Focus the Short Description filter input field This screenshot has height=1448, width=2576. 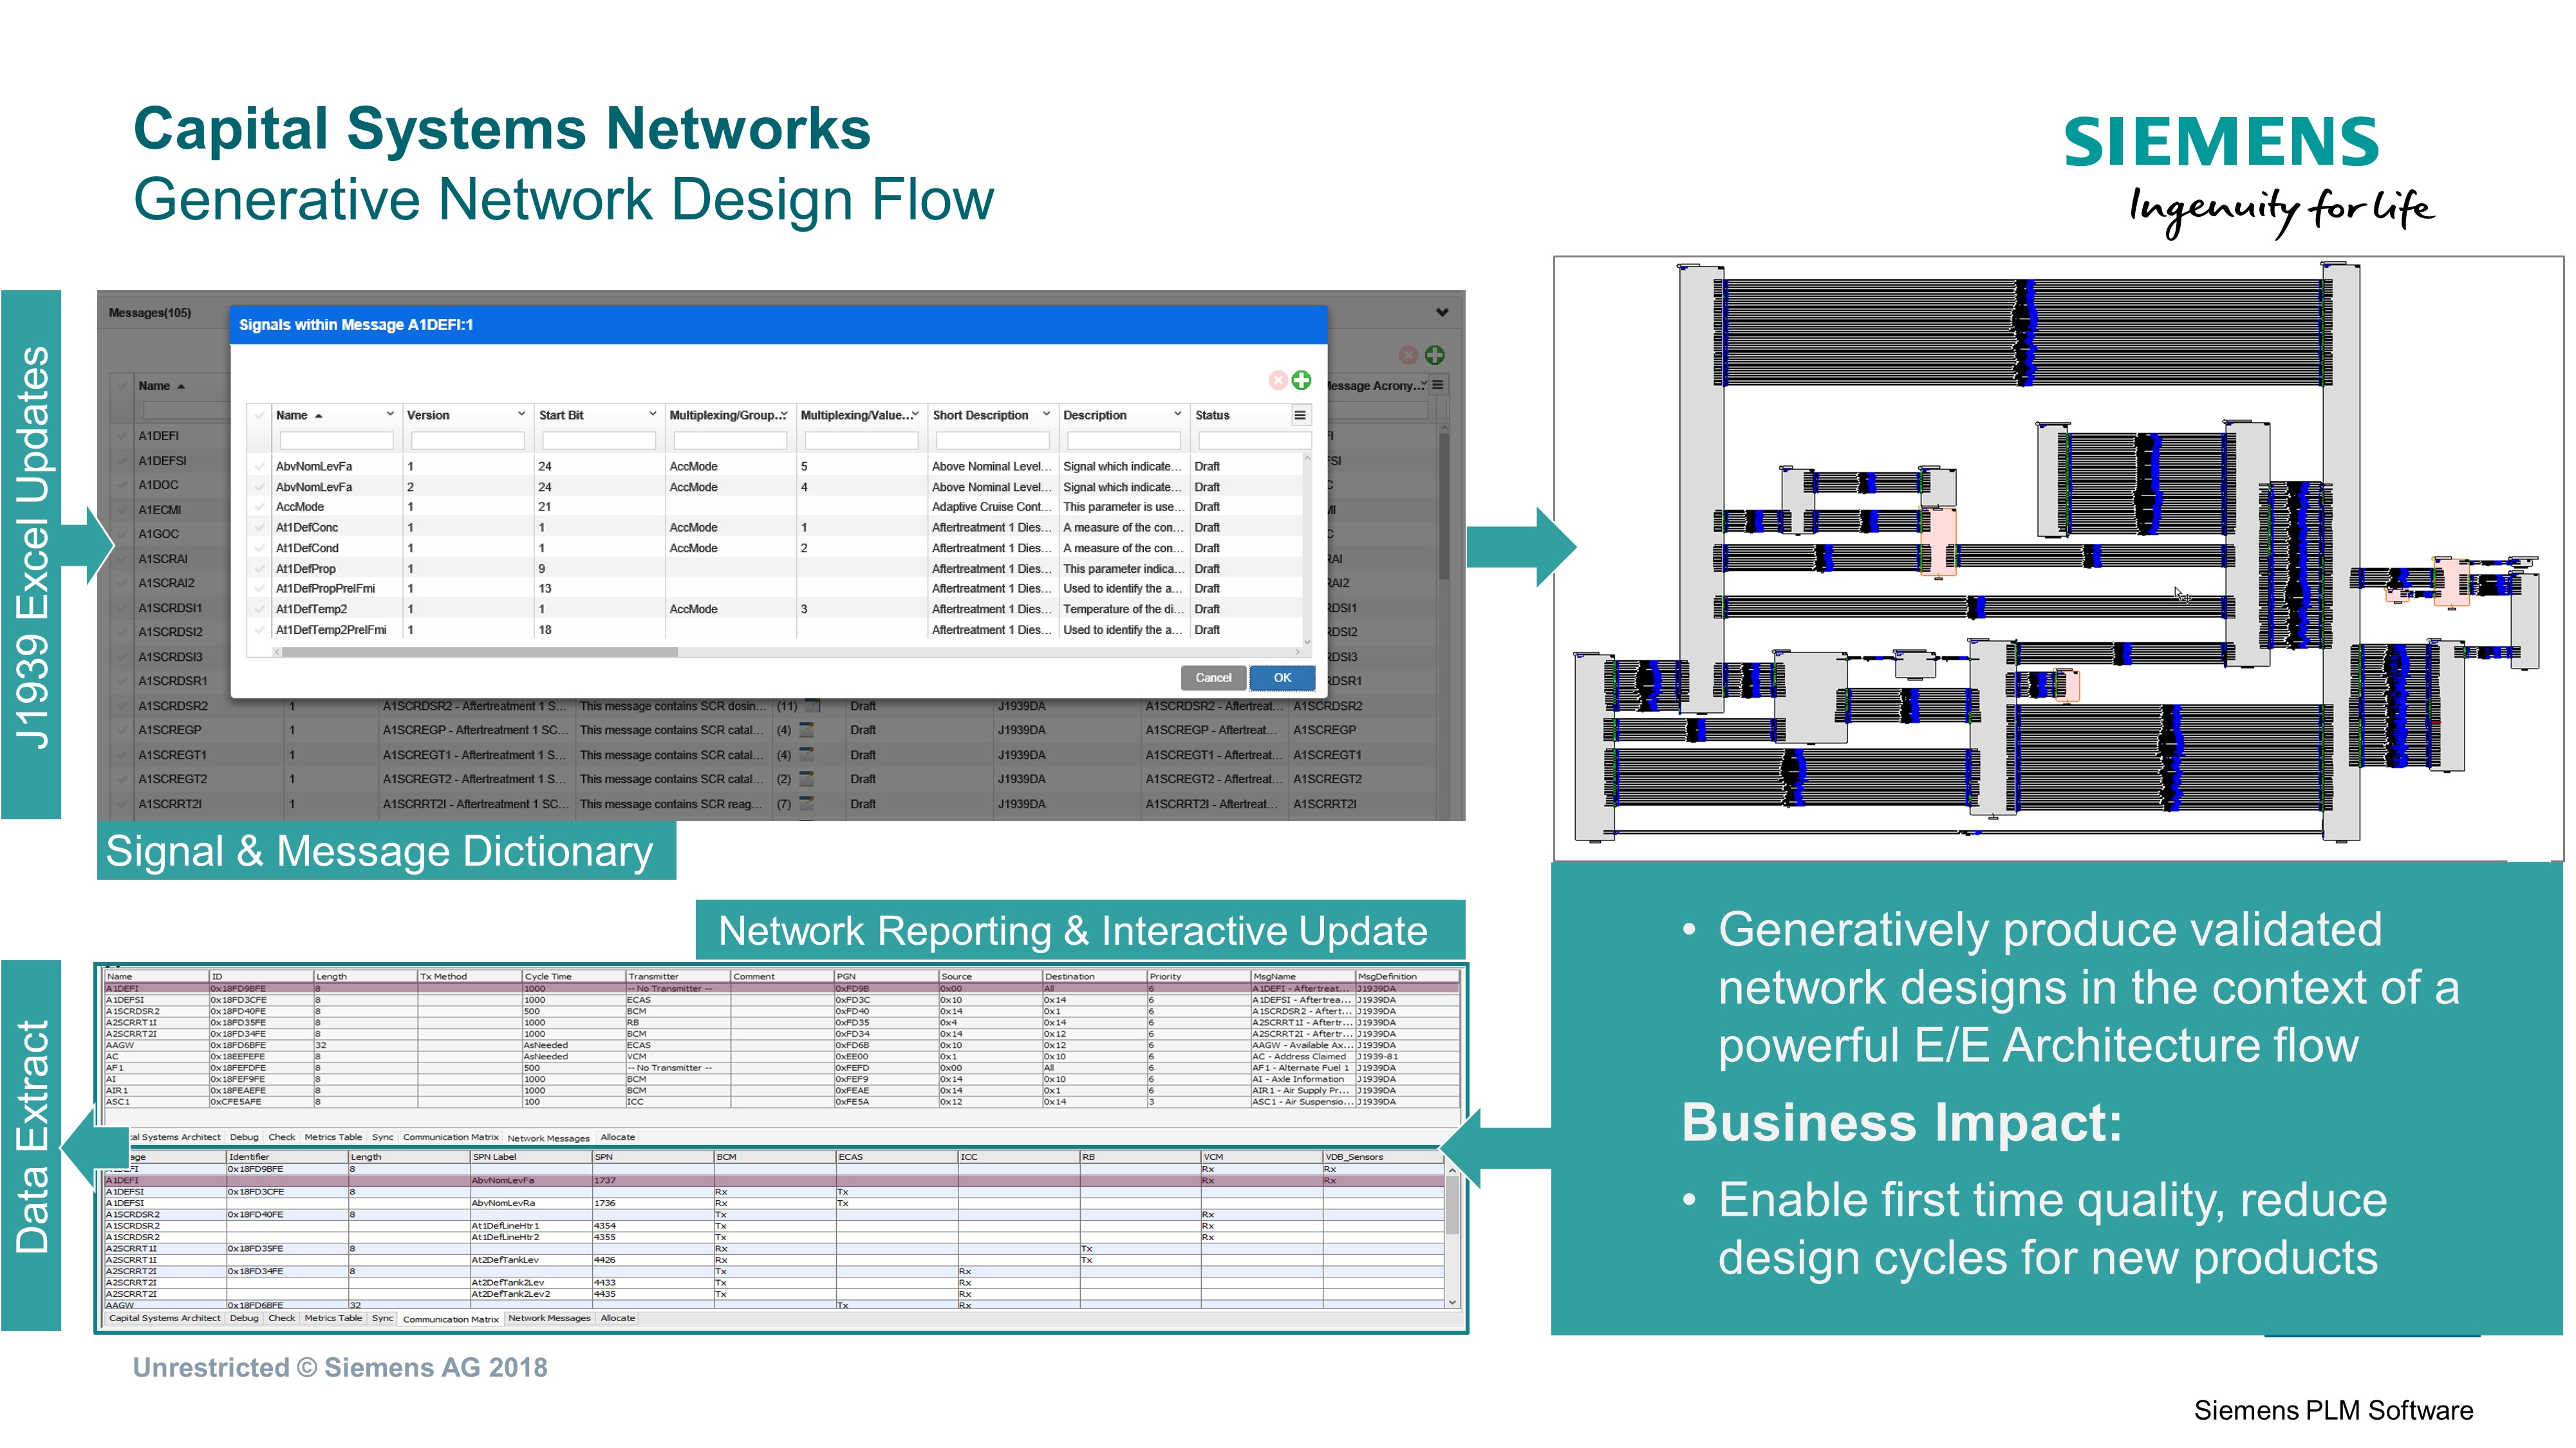(x=992, y=441)
